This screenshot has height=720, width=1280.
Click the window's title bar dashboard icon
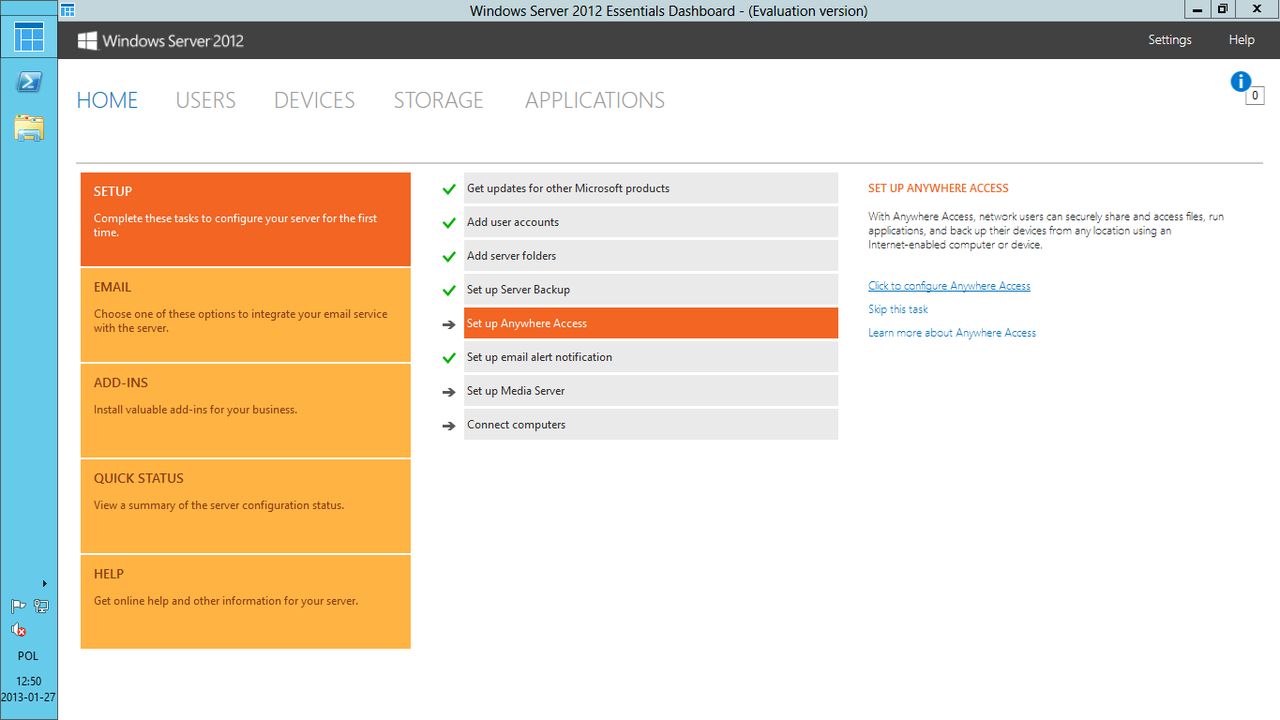(x=68, y=10)
